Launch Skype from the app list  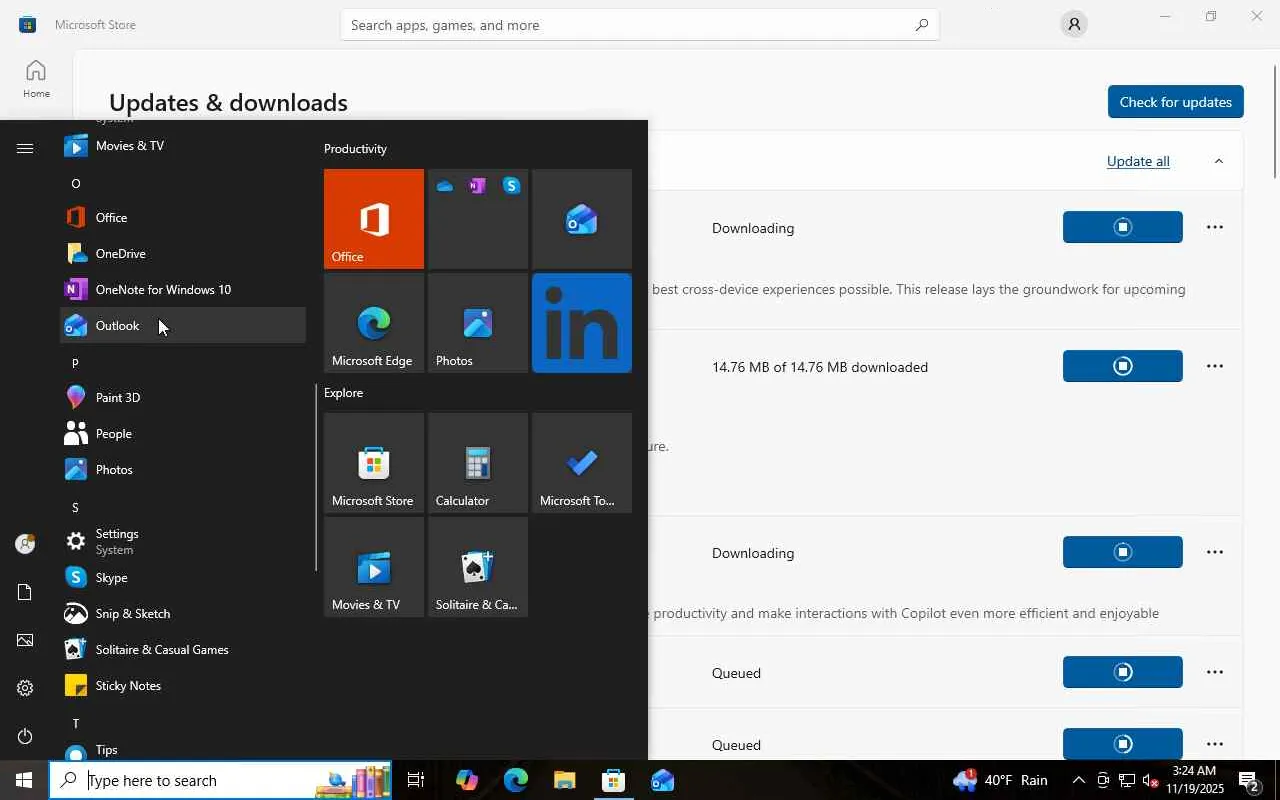point(183,577)
